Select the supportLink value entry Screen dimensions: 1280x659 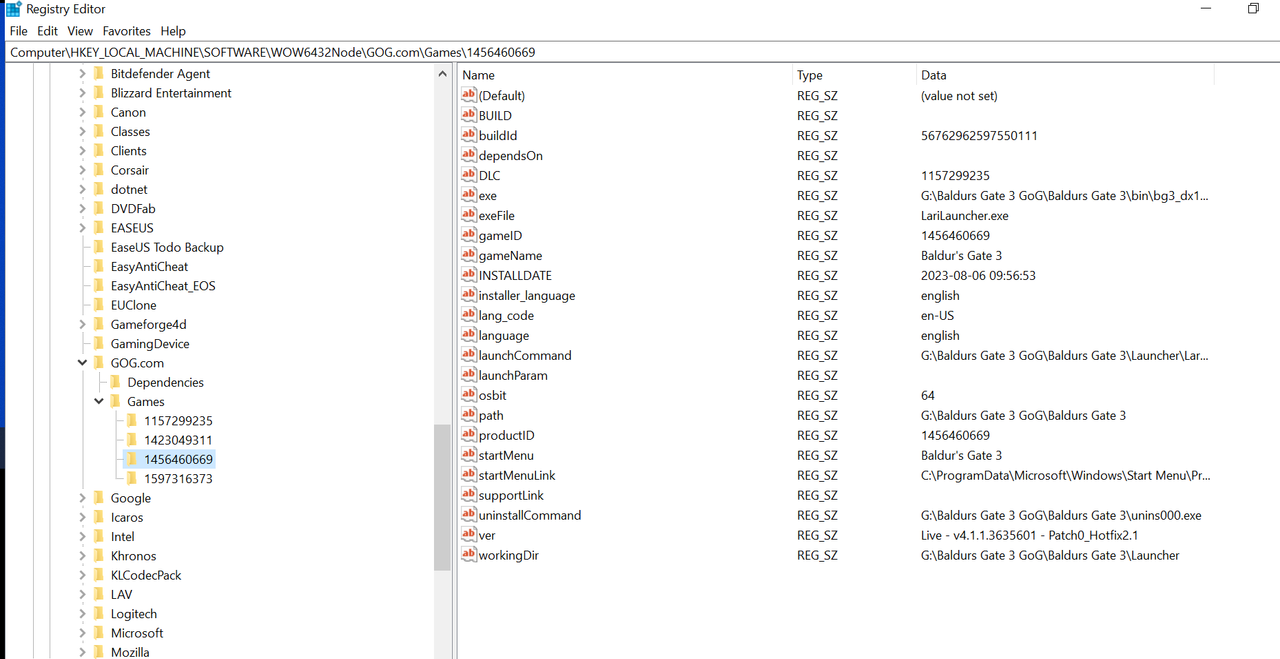click(x=511, y=495)
